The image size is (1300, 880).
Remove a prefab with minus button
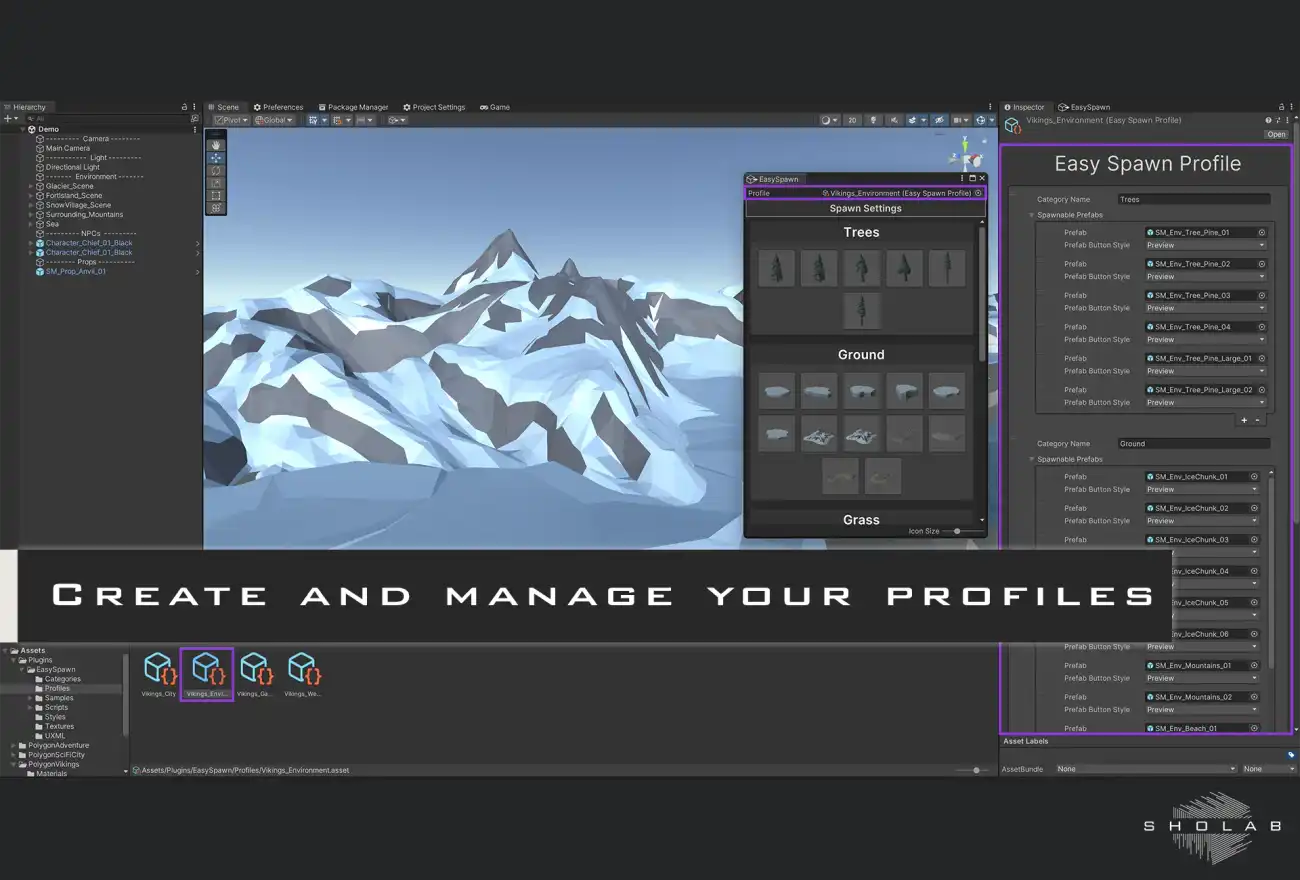tap(1257, 420)
